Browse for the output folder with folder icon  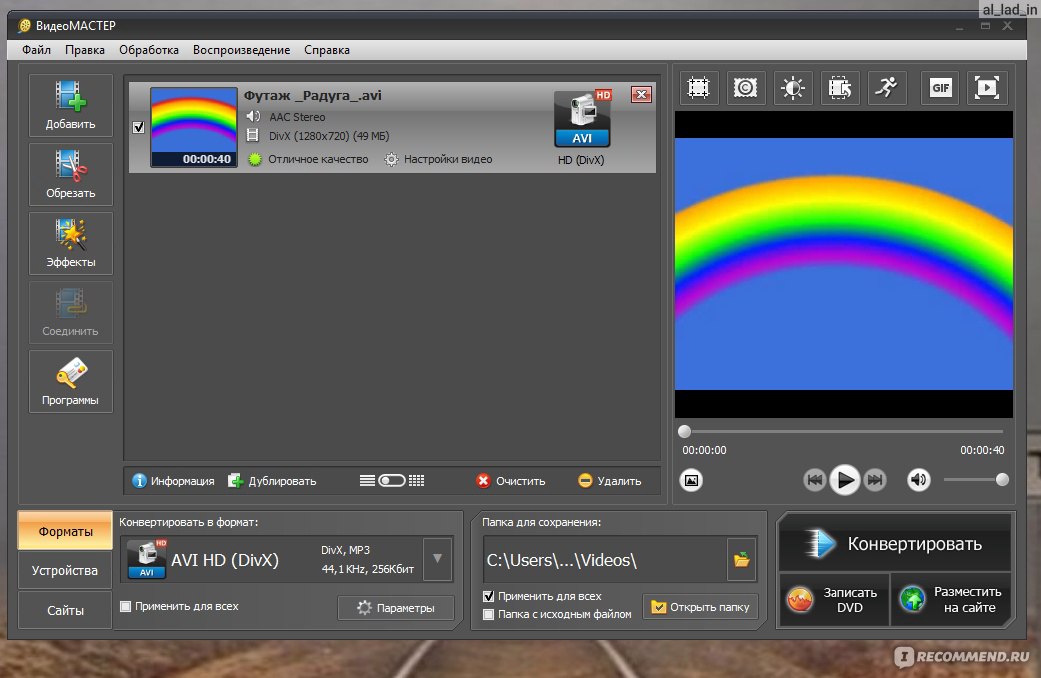click(741, 560)
